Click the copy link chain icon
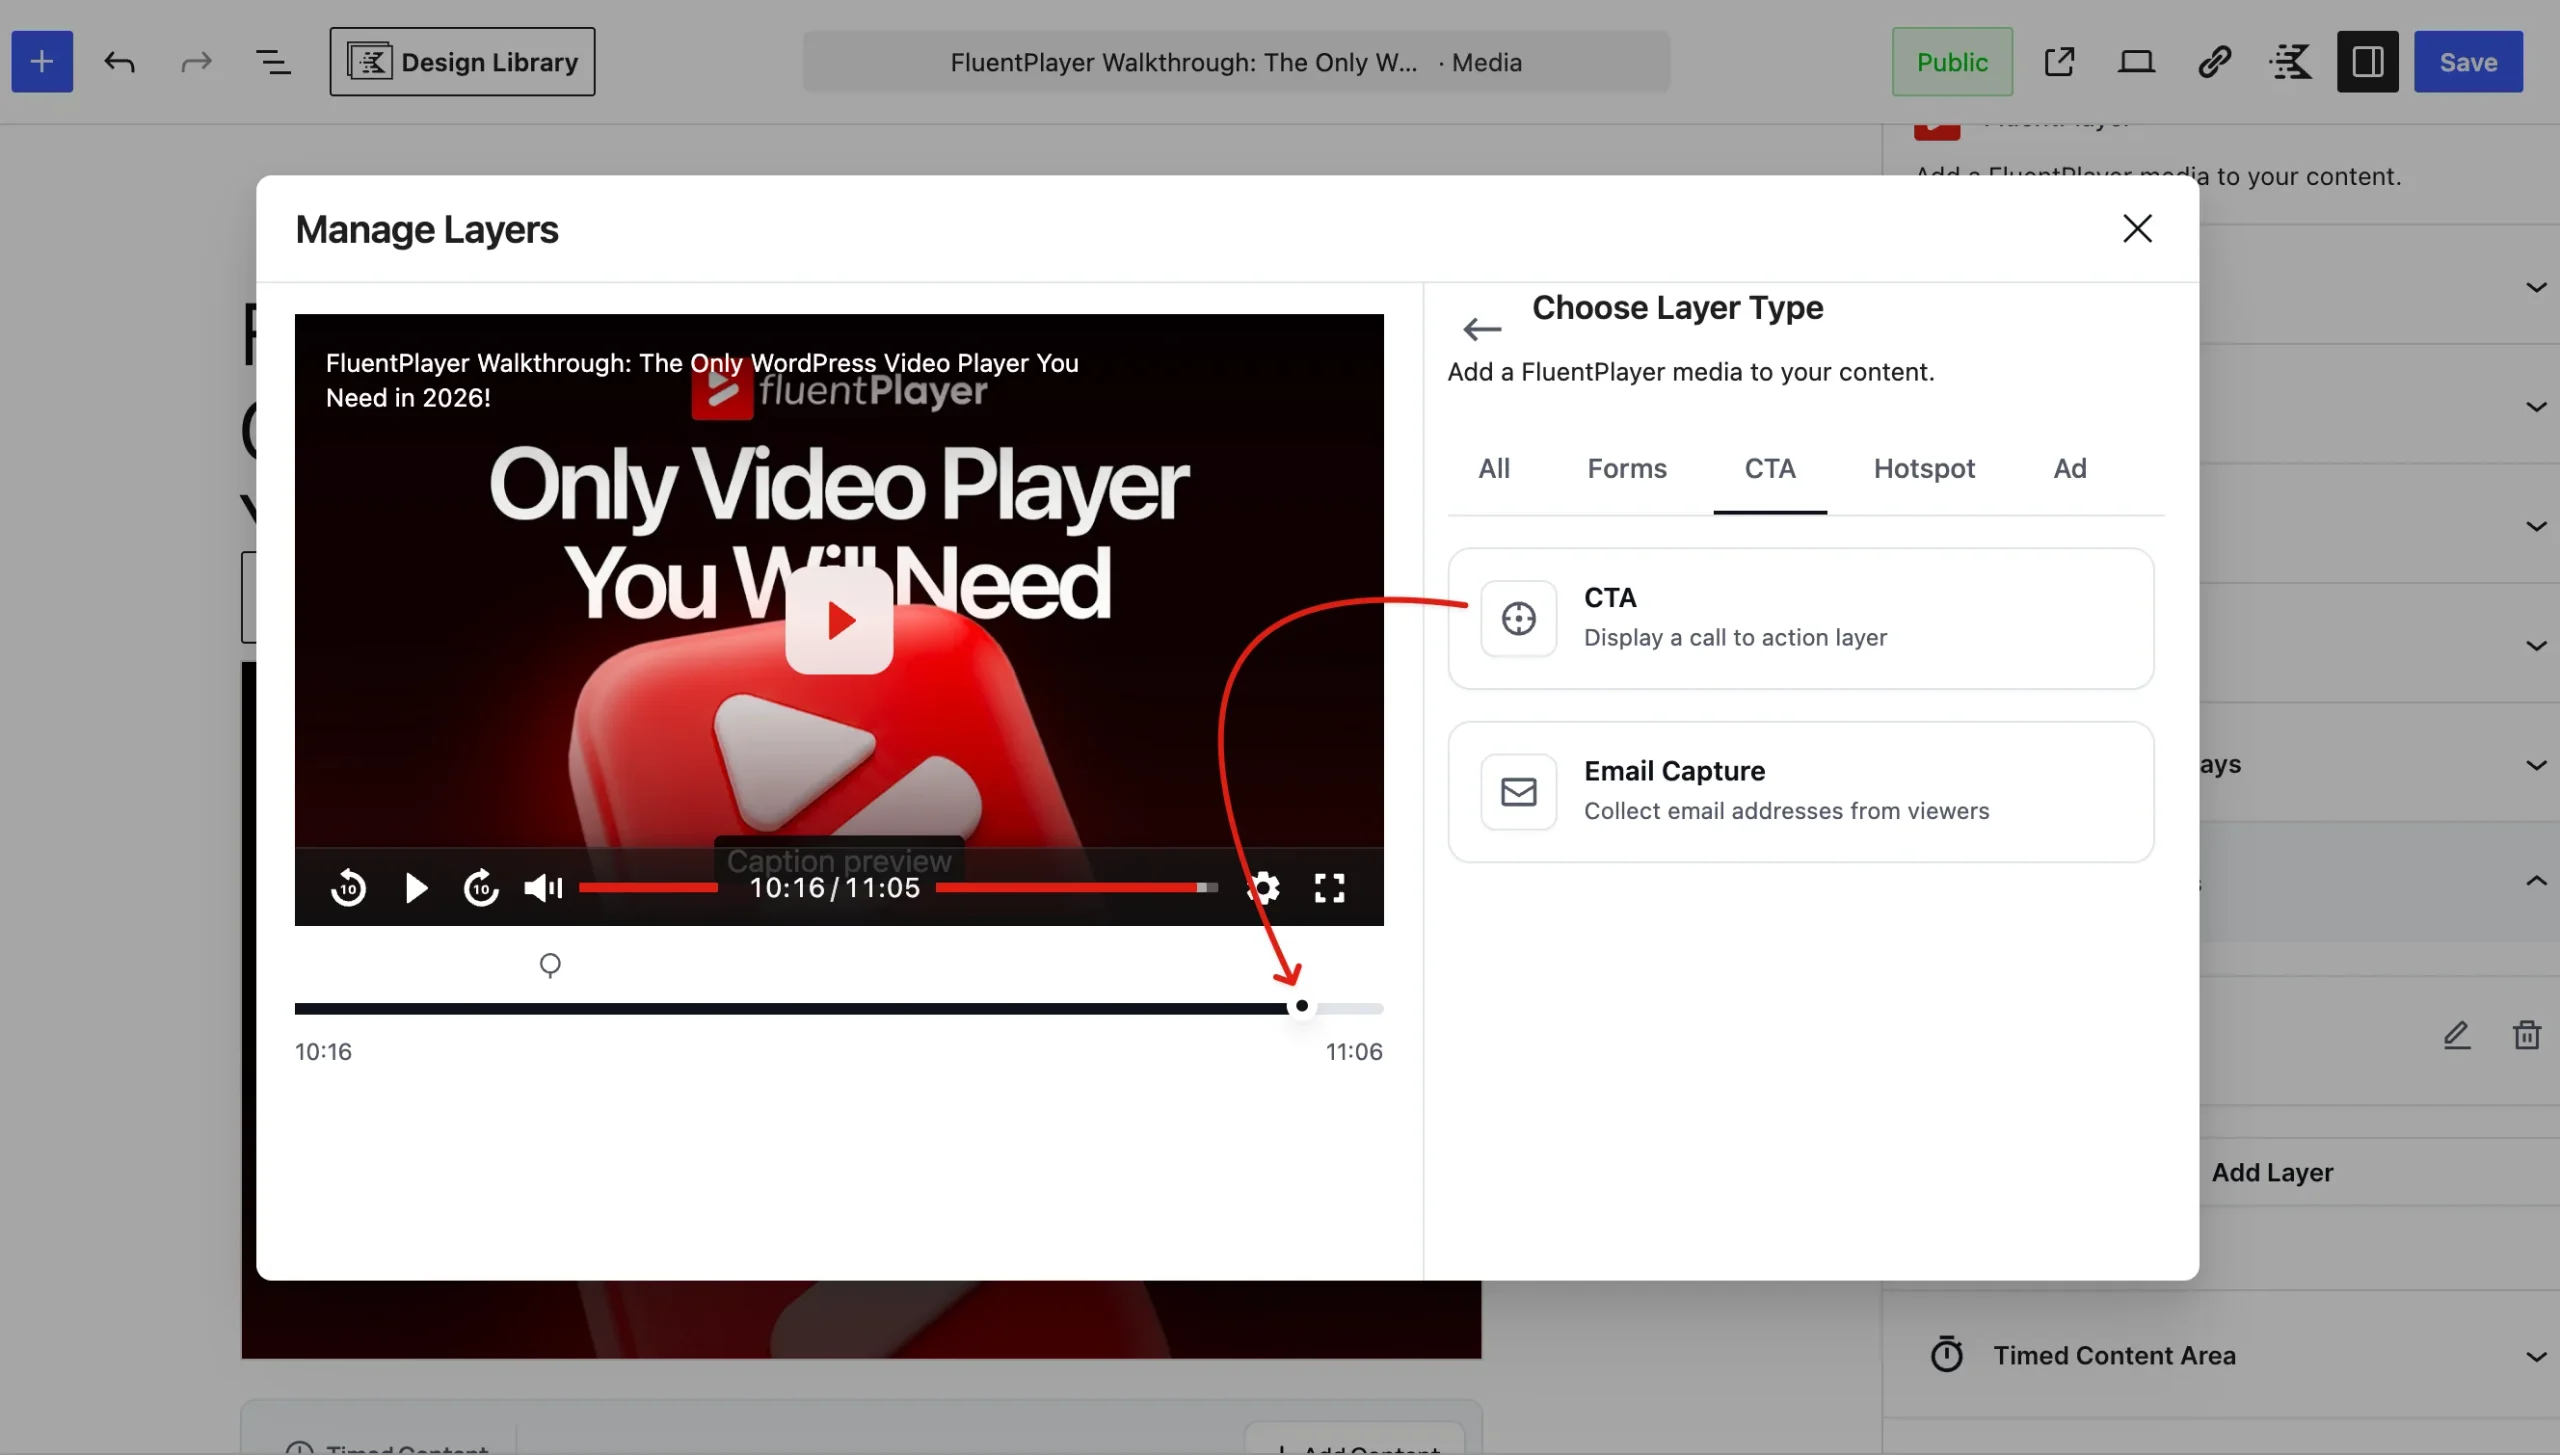2560x1455 pixels. coord(2214,62)
